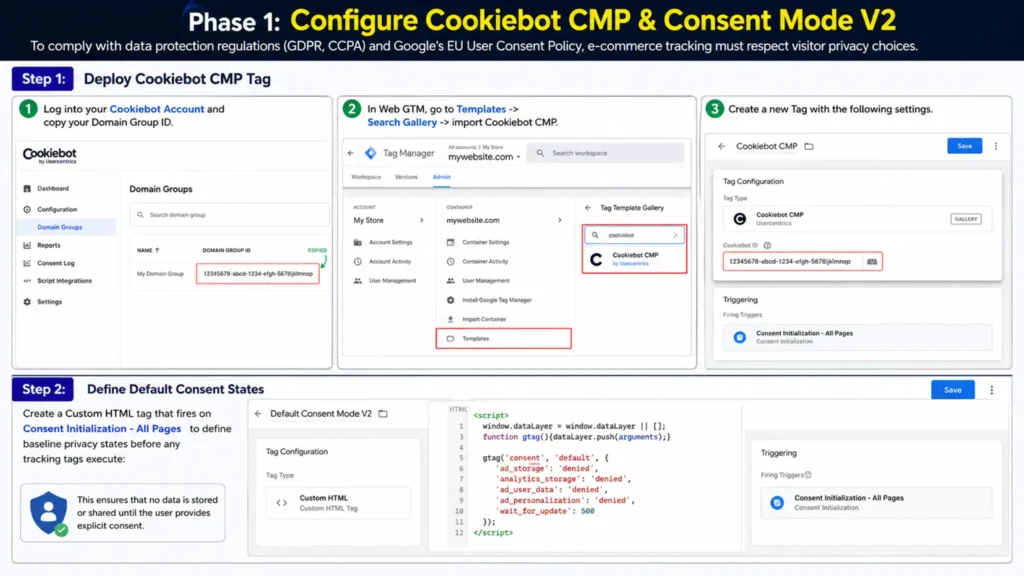Select the Cookiebot CMP gallery result

tap(634, 259)
